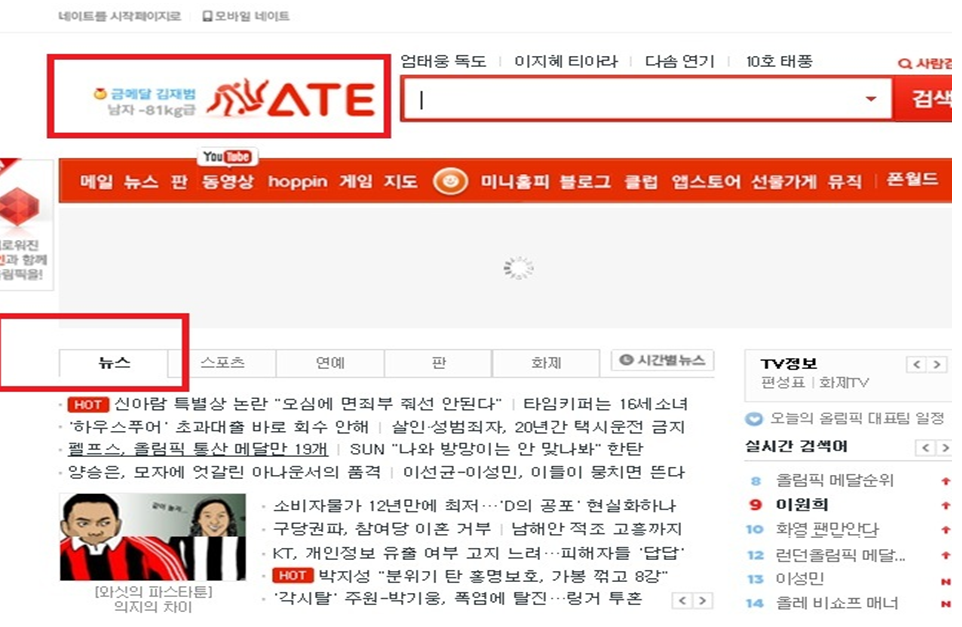The height and width of the screenshot is (627, 962).
Task: Open 미니홈피 in the navigation bar
Action: pos(514,182)
